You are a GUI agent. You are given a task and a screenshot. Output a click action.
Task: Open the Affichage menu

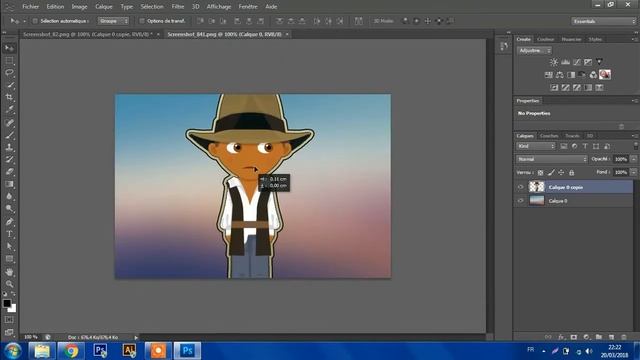coord(219,7)
